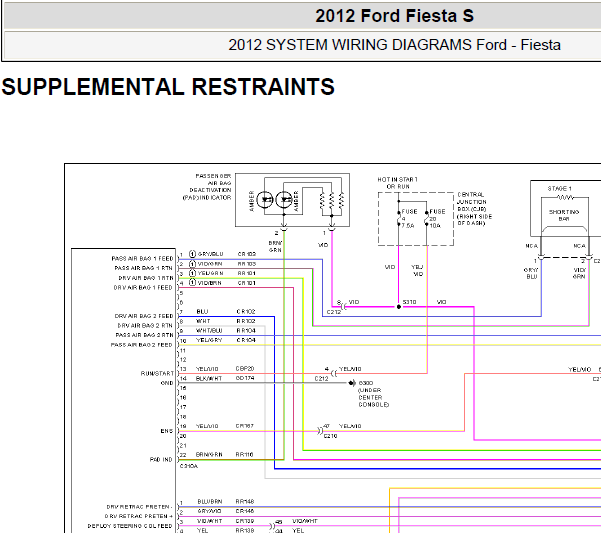Click the ENS pin label
The height and width of the screenshot is (533, 601).
pos(167,431)
